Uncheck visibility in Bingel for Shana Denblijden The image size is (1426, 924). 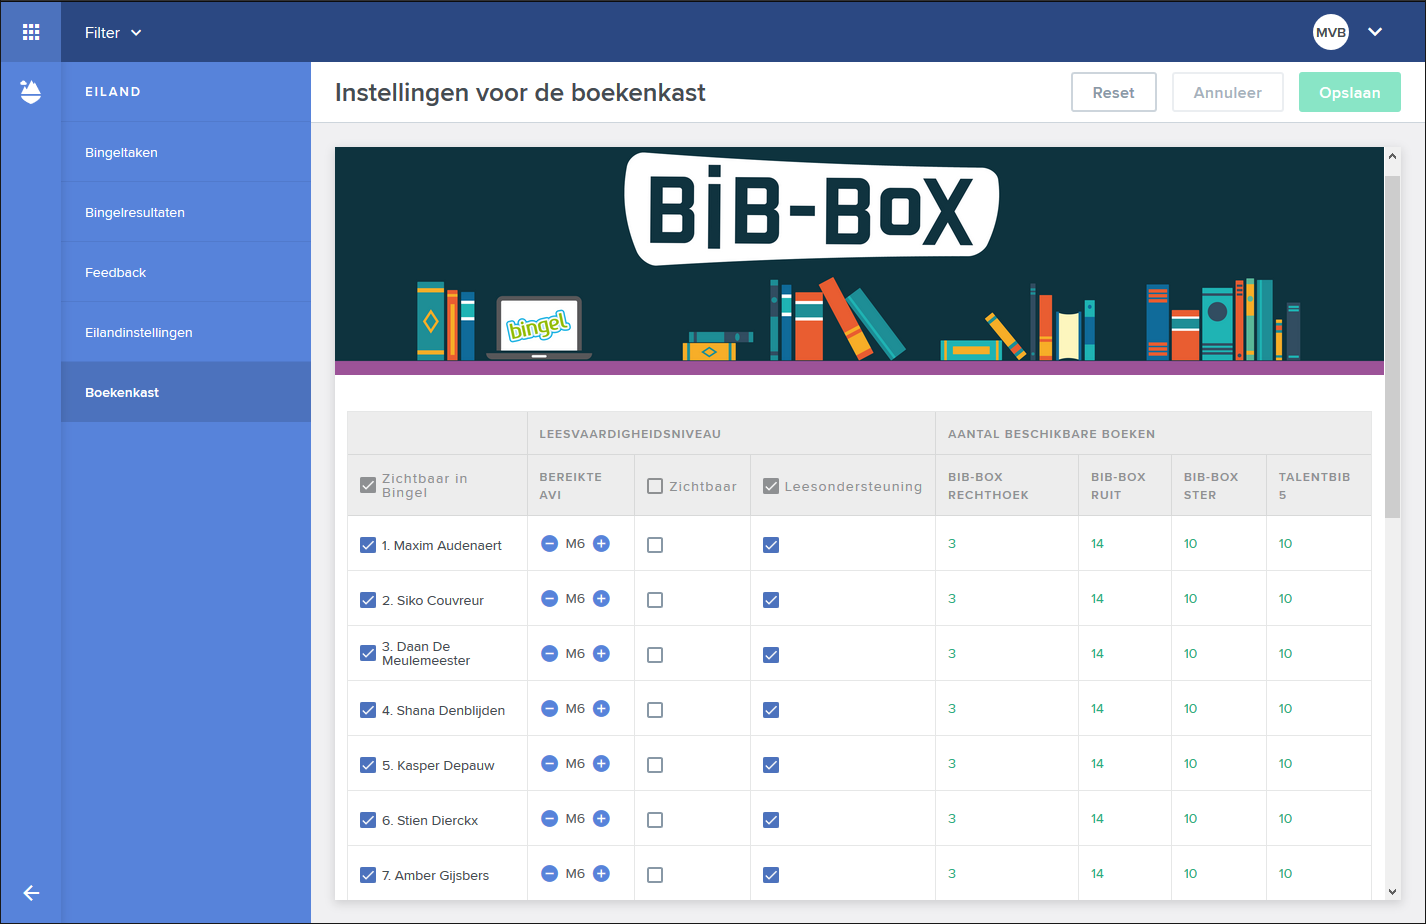[x=368, y=710]
